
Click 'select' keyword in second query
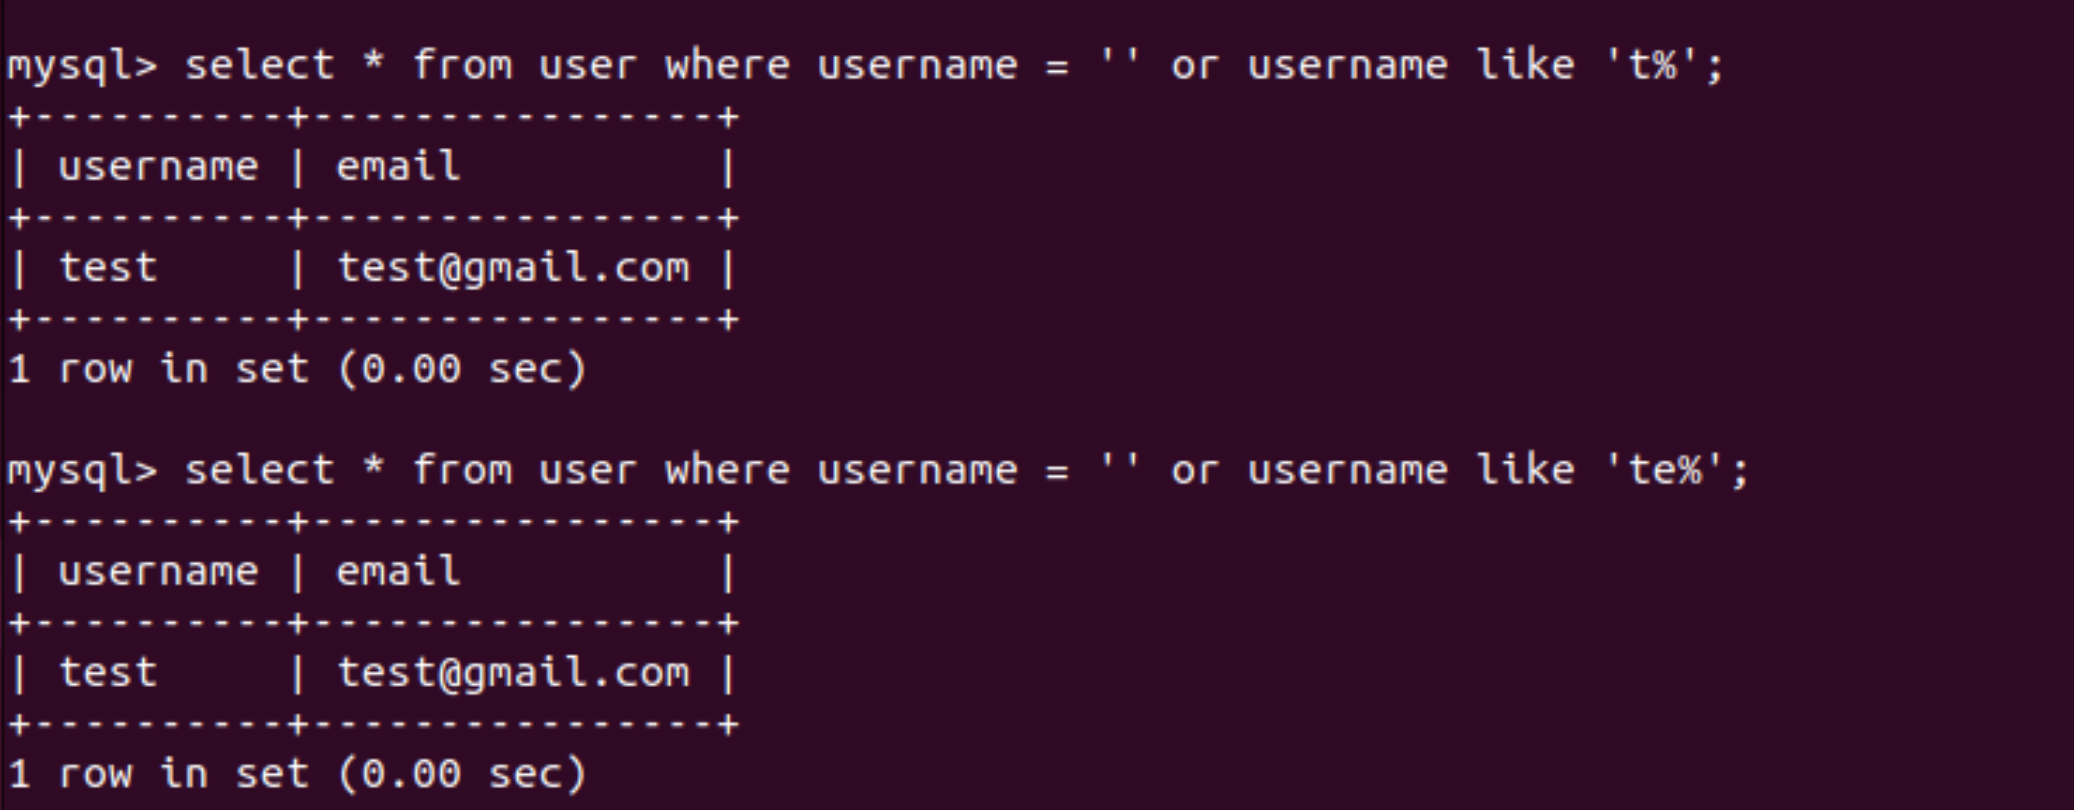[x=259, y=470]
